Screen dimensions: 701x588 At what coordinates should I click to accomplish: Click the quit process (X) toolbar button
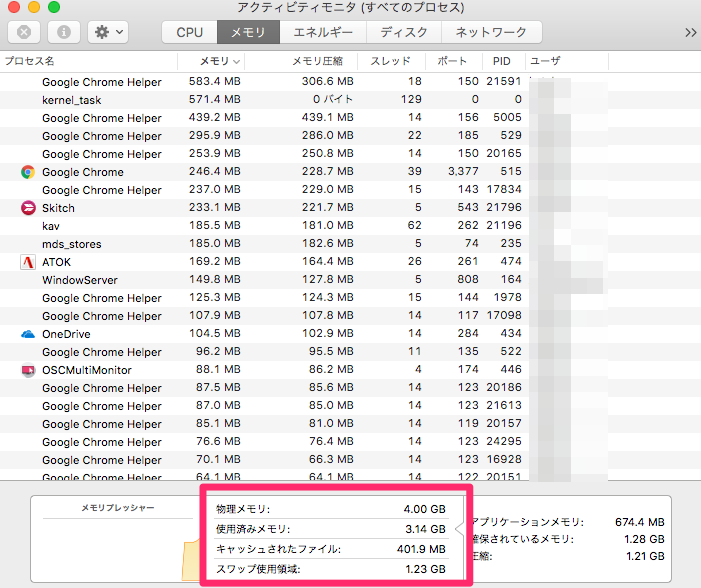point(24,32)
